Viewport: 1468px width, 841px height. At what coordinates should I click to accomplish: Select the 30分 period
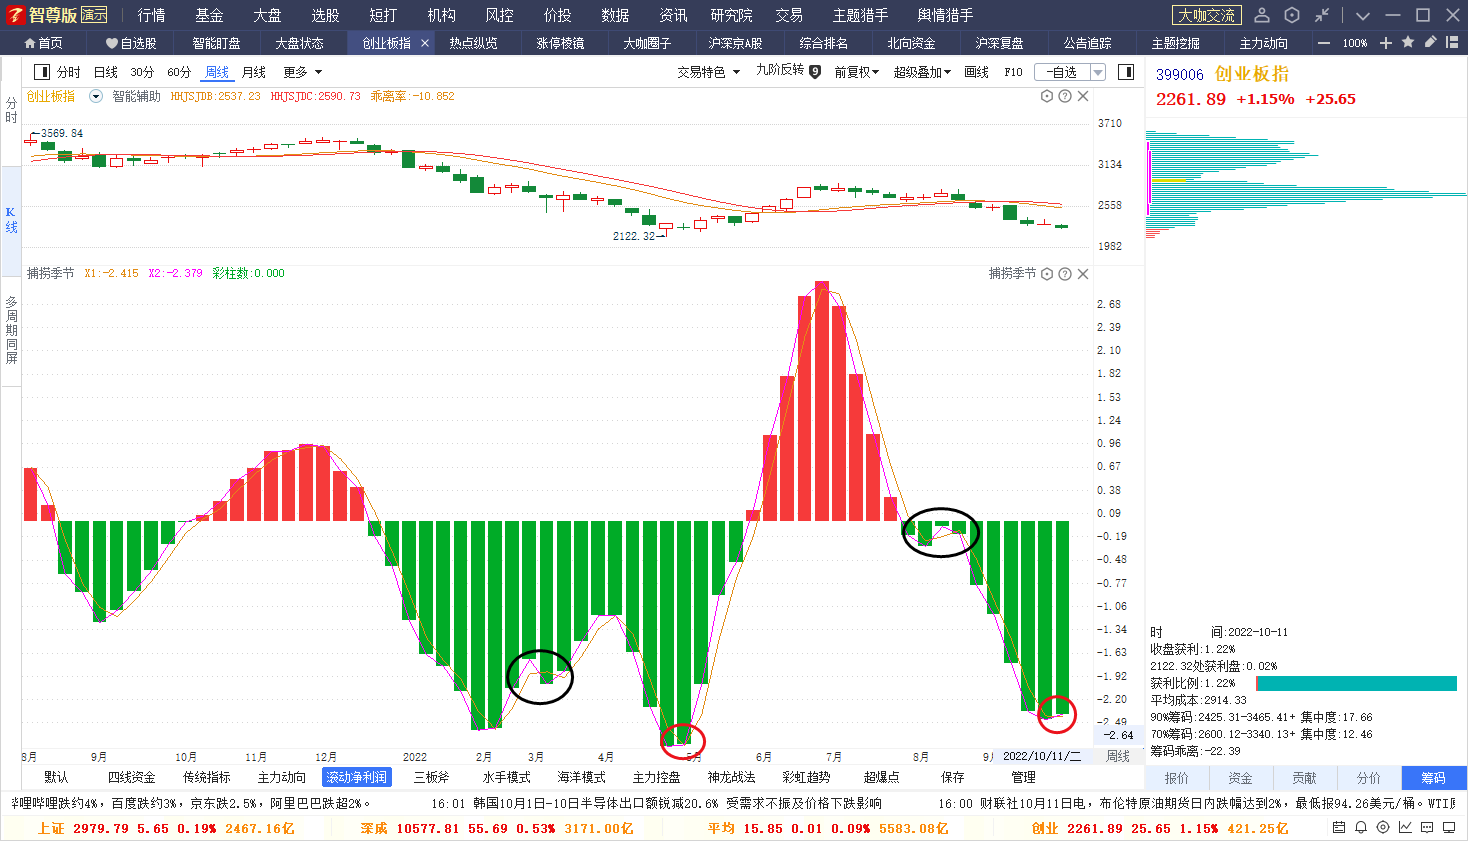click(x=142, y=72)
